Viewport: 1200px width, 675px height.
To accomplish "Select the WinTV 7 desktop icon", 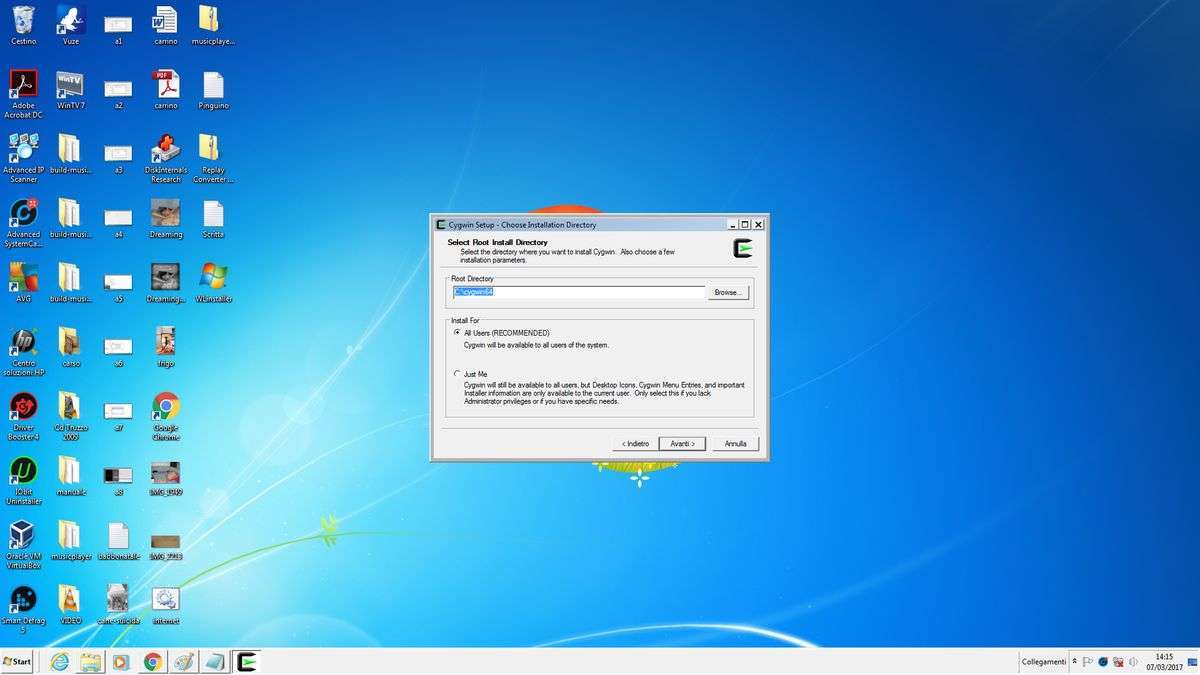I will 70,90.
